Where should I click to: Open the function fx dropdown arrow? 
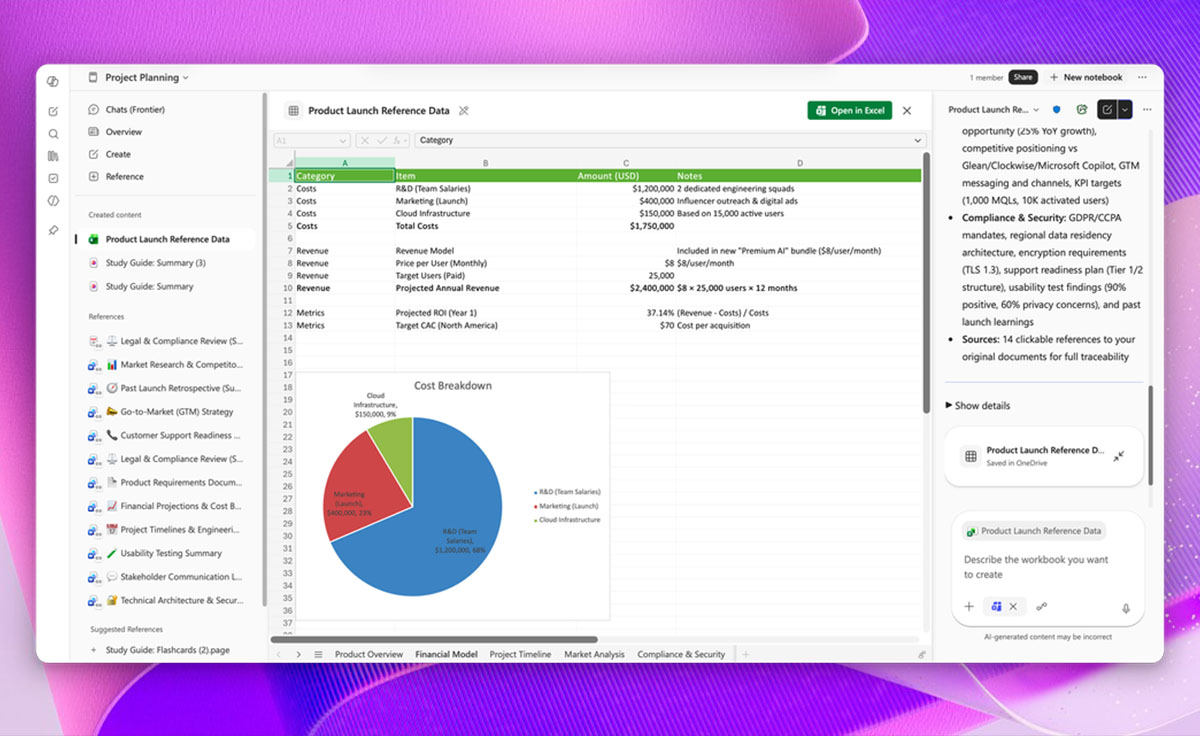coord(406,141)
